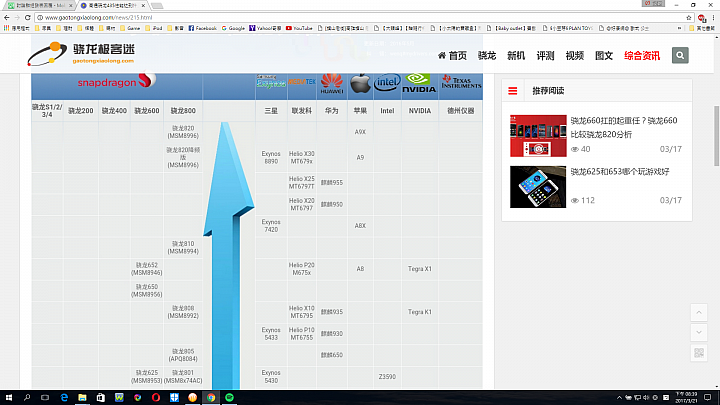Click the Exynos 8890 cell
Image resolution: width=720 pixels, height=405 pixels.
click(x=271, y=158)
